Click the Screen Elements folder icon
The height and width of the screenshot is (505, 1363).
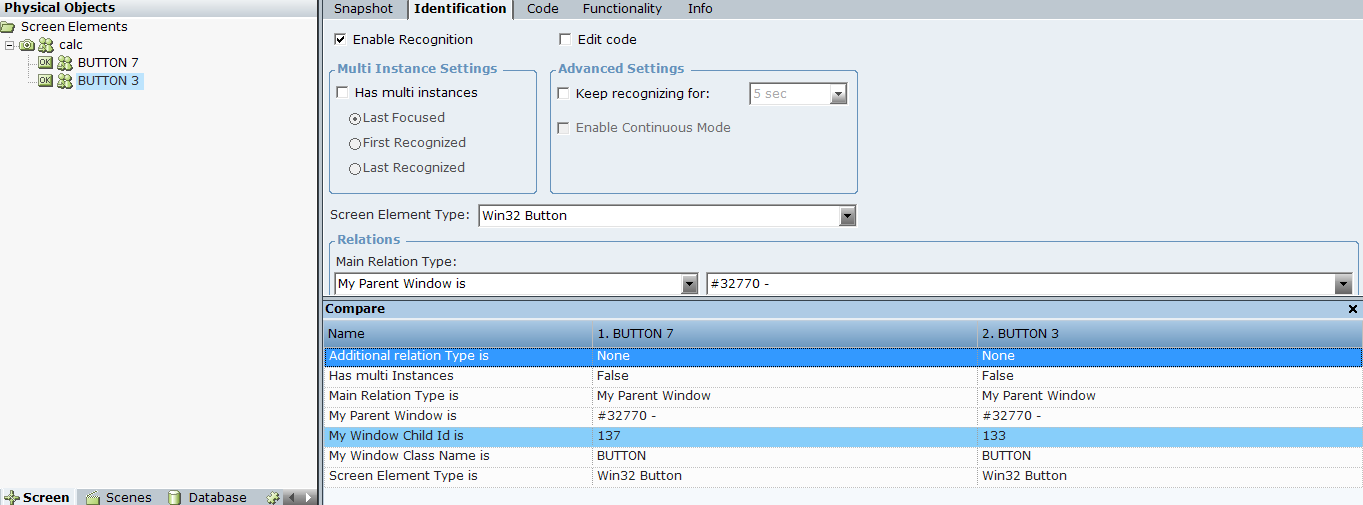pos(8,27)
